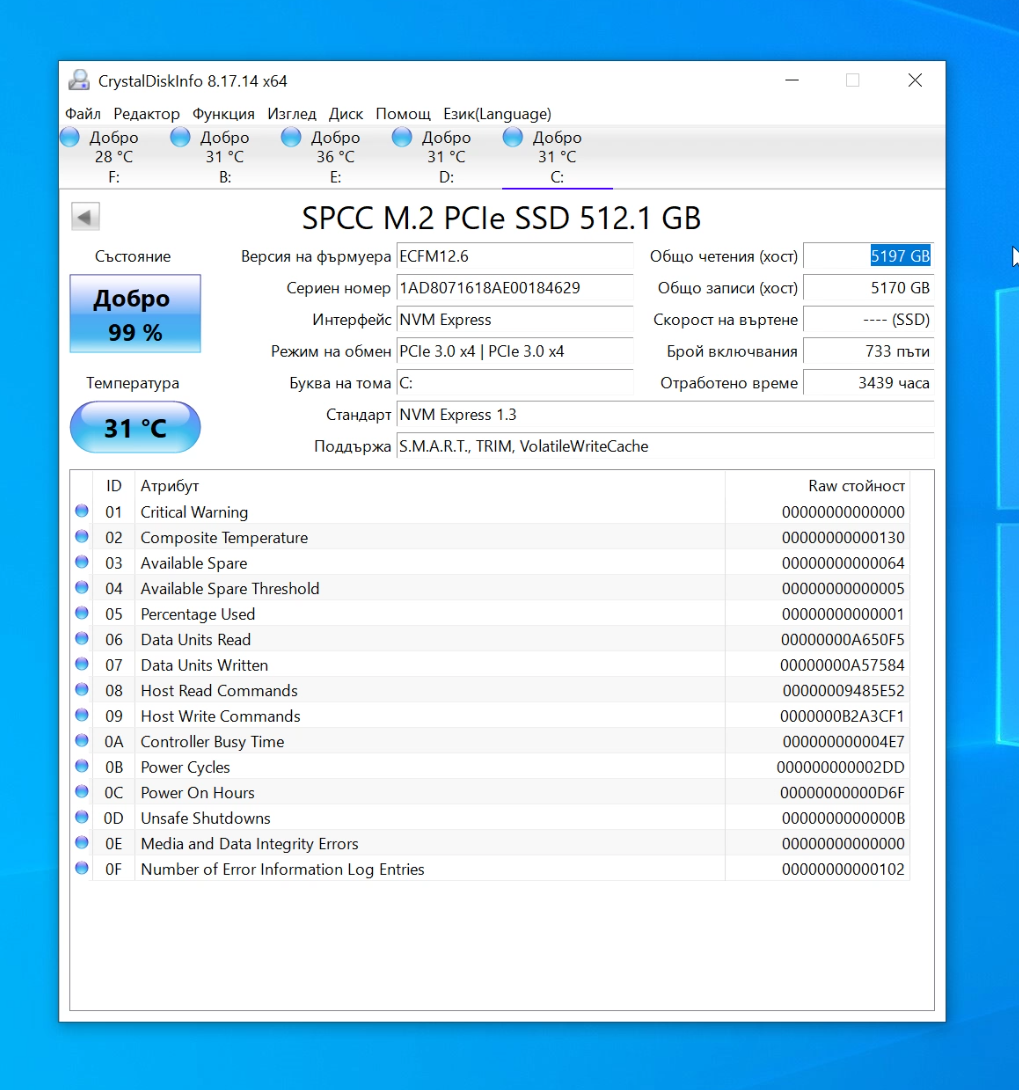The width and height of the screenshot is (1019, 1090).
Task: Click the Raw стойност column header
Action: point(817,485)
